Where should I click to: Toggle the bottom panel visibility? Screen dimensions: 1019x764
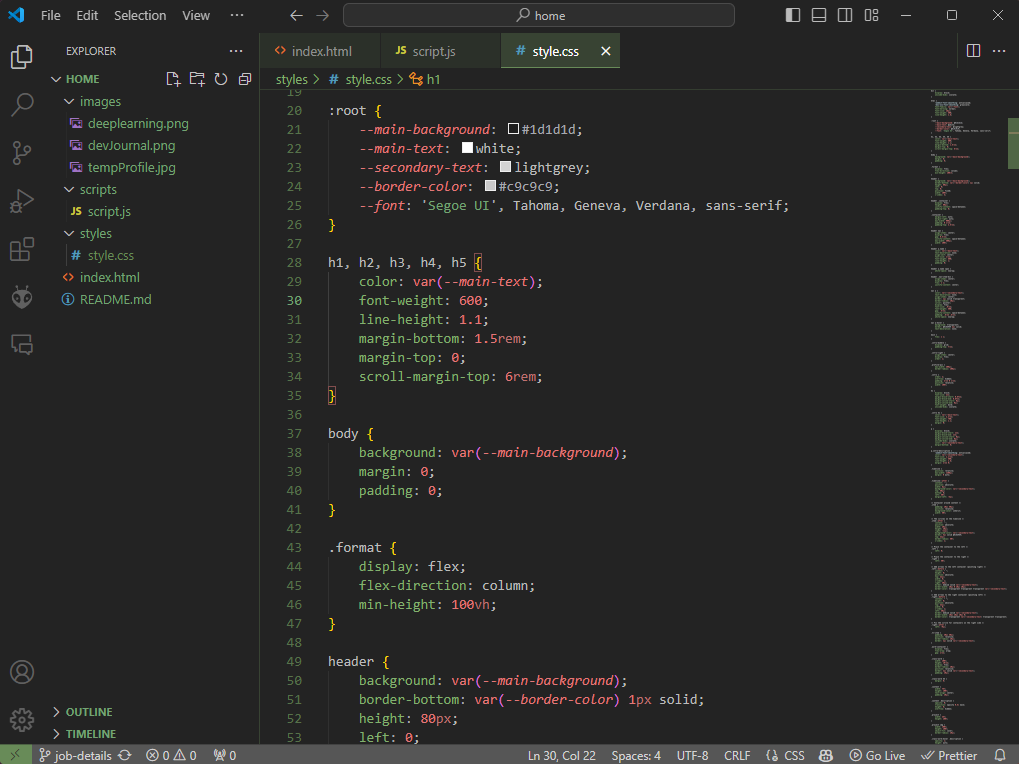click(819, 15)
